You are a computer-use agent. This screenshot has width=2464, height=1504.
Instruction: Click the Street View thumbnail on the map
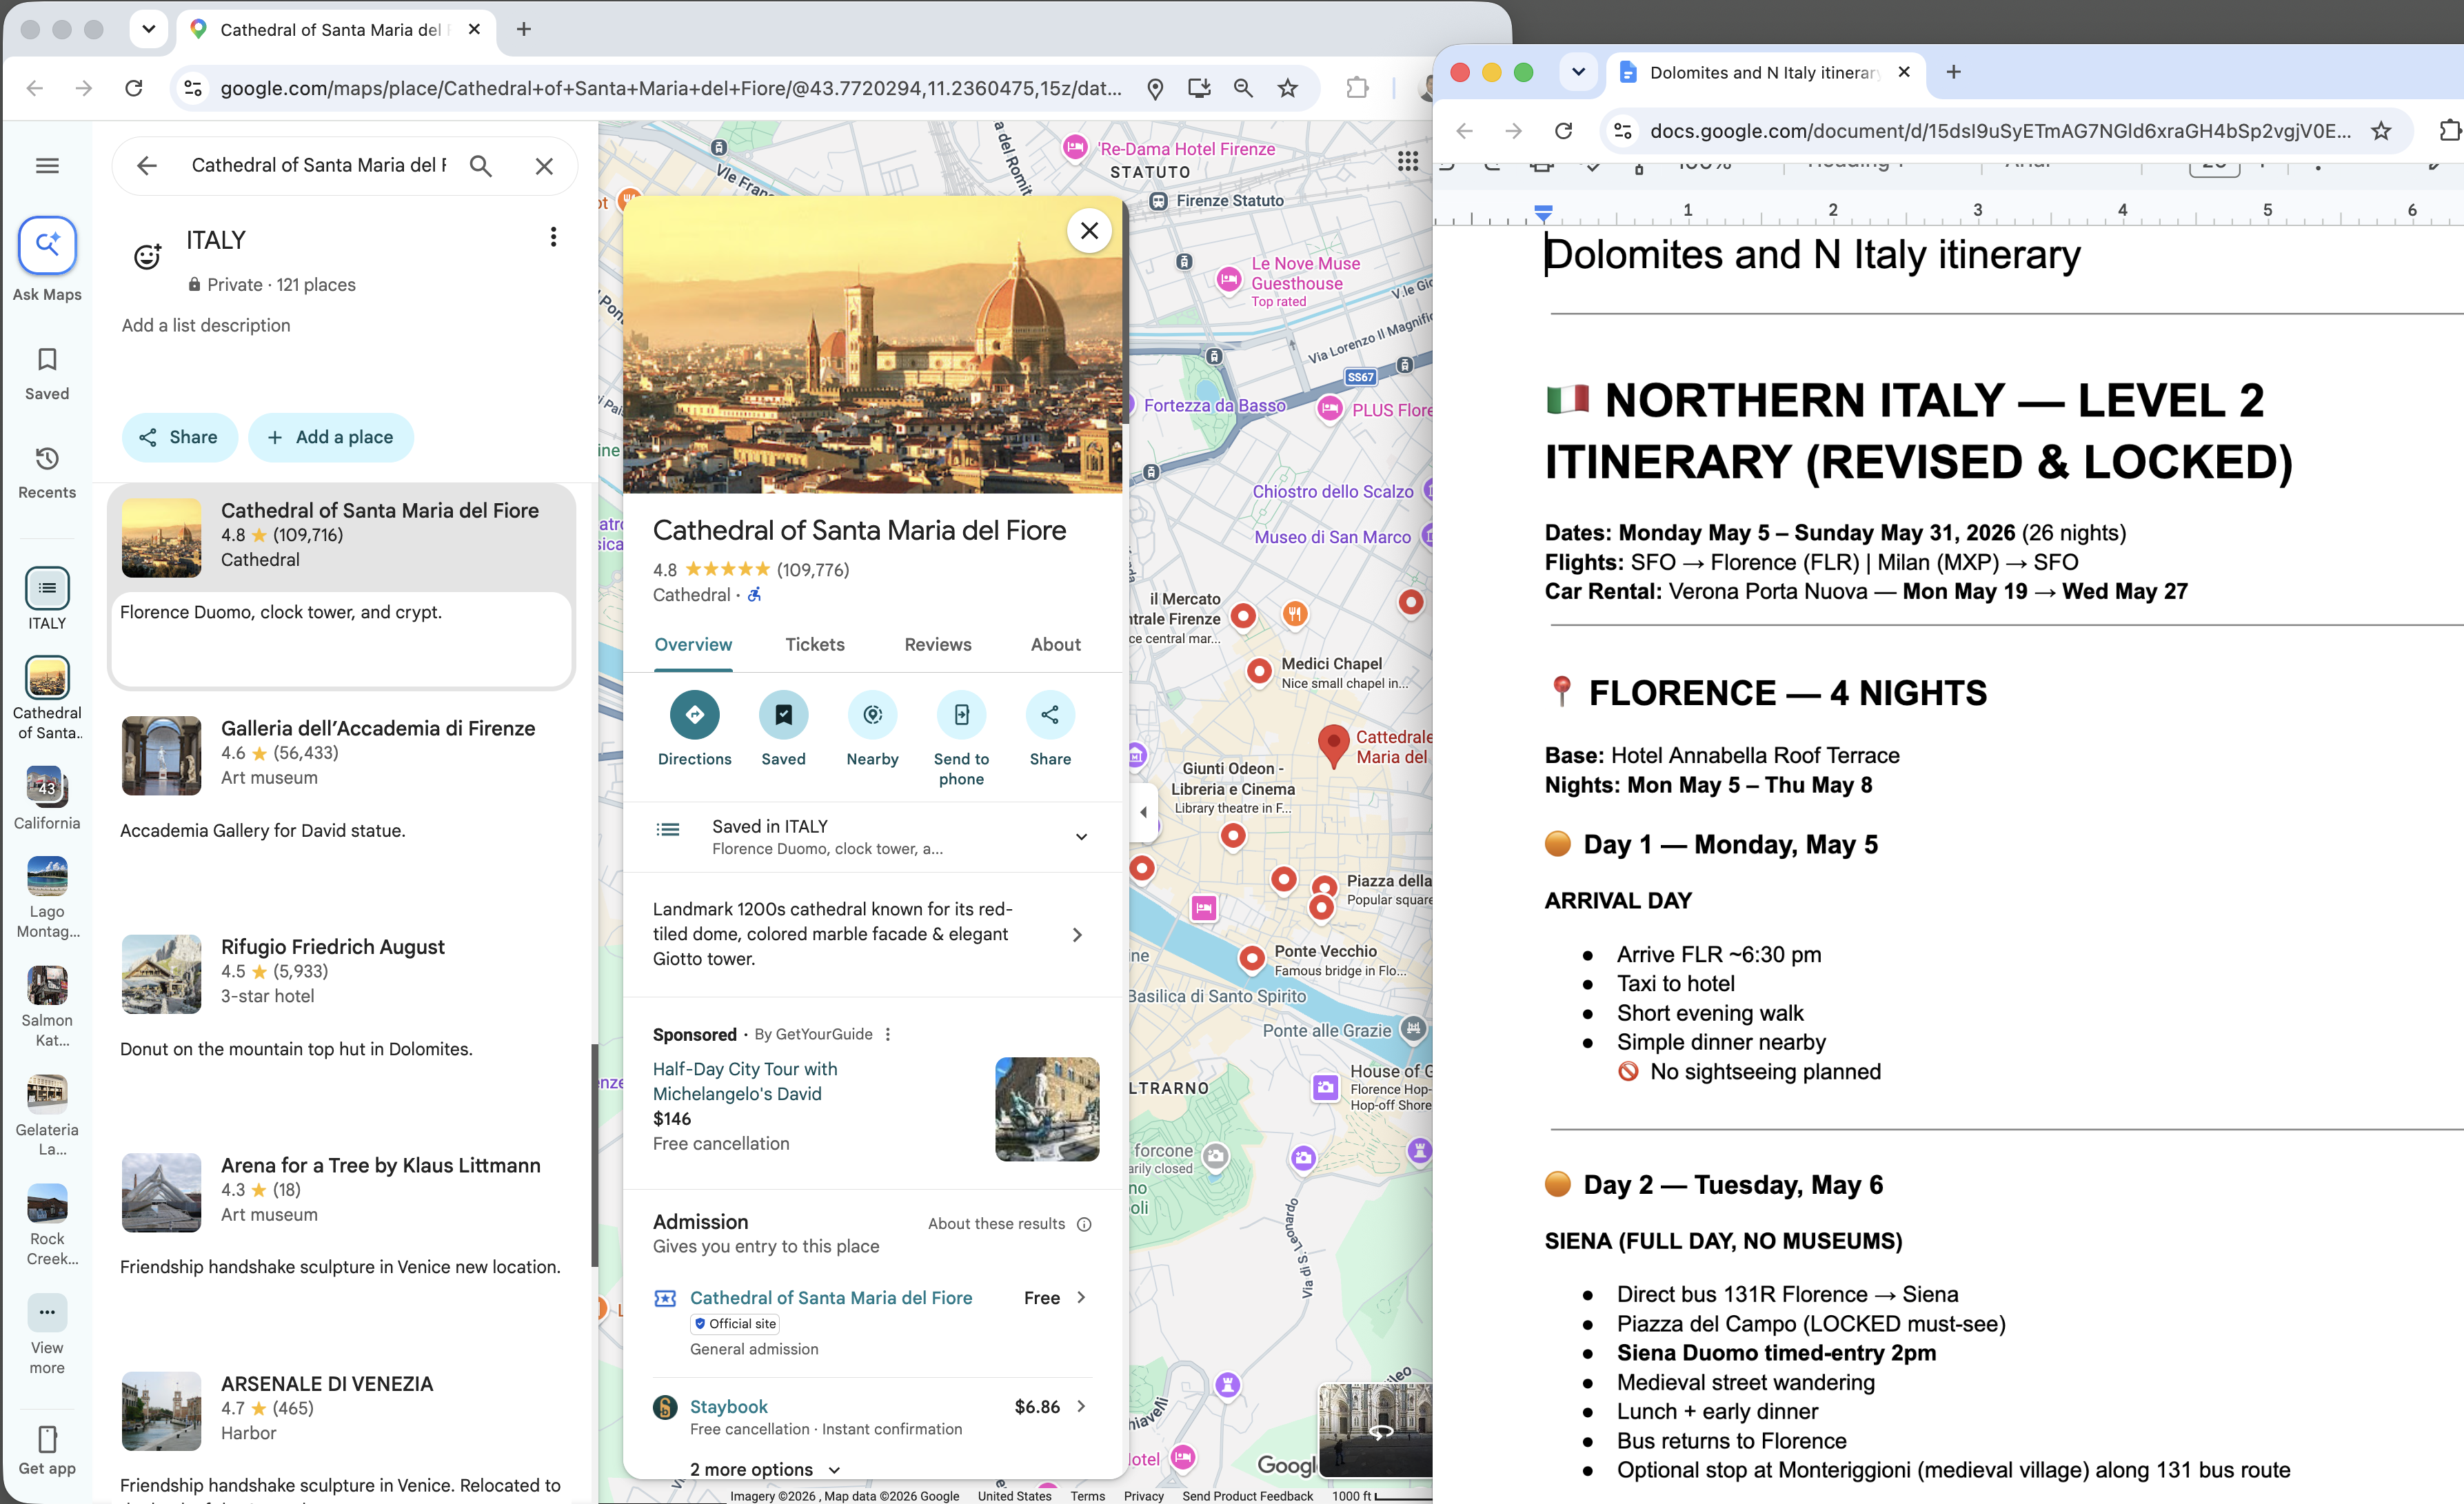tap(1377, 1430)
